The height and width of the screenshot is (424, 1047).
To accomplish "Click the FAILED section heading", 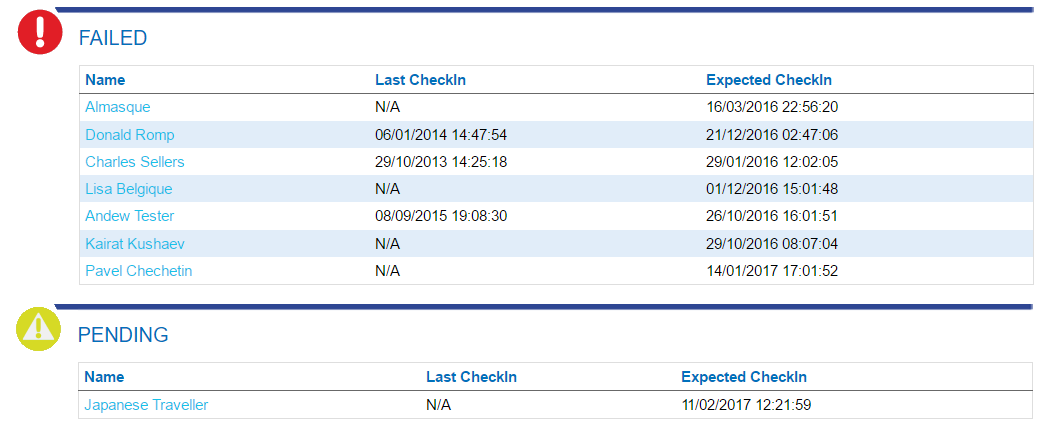I will point(113,38).
